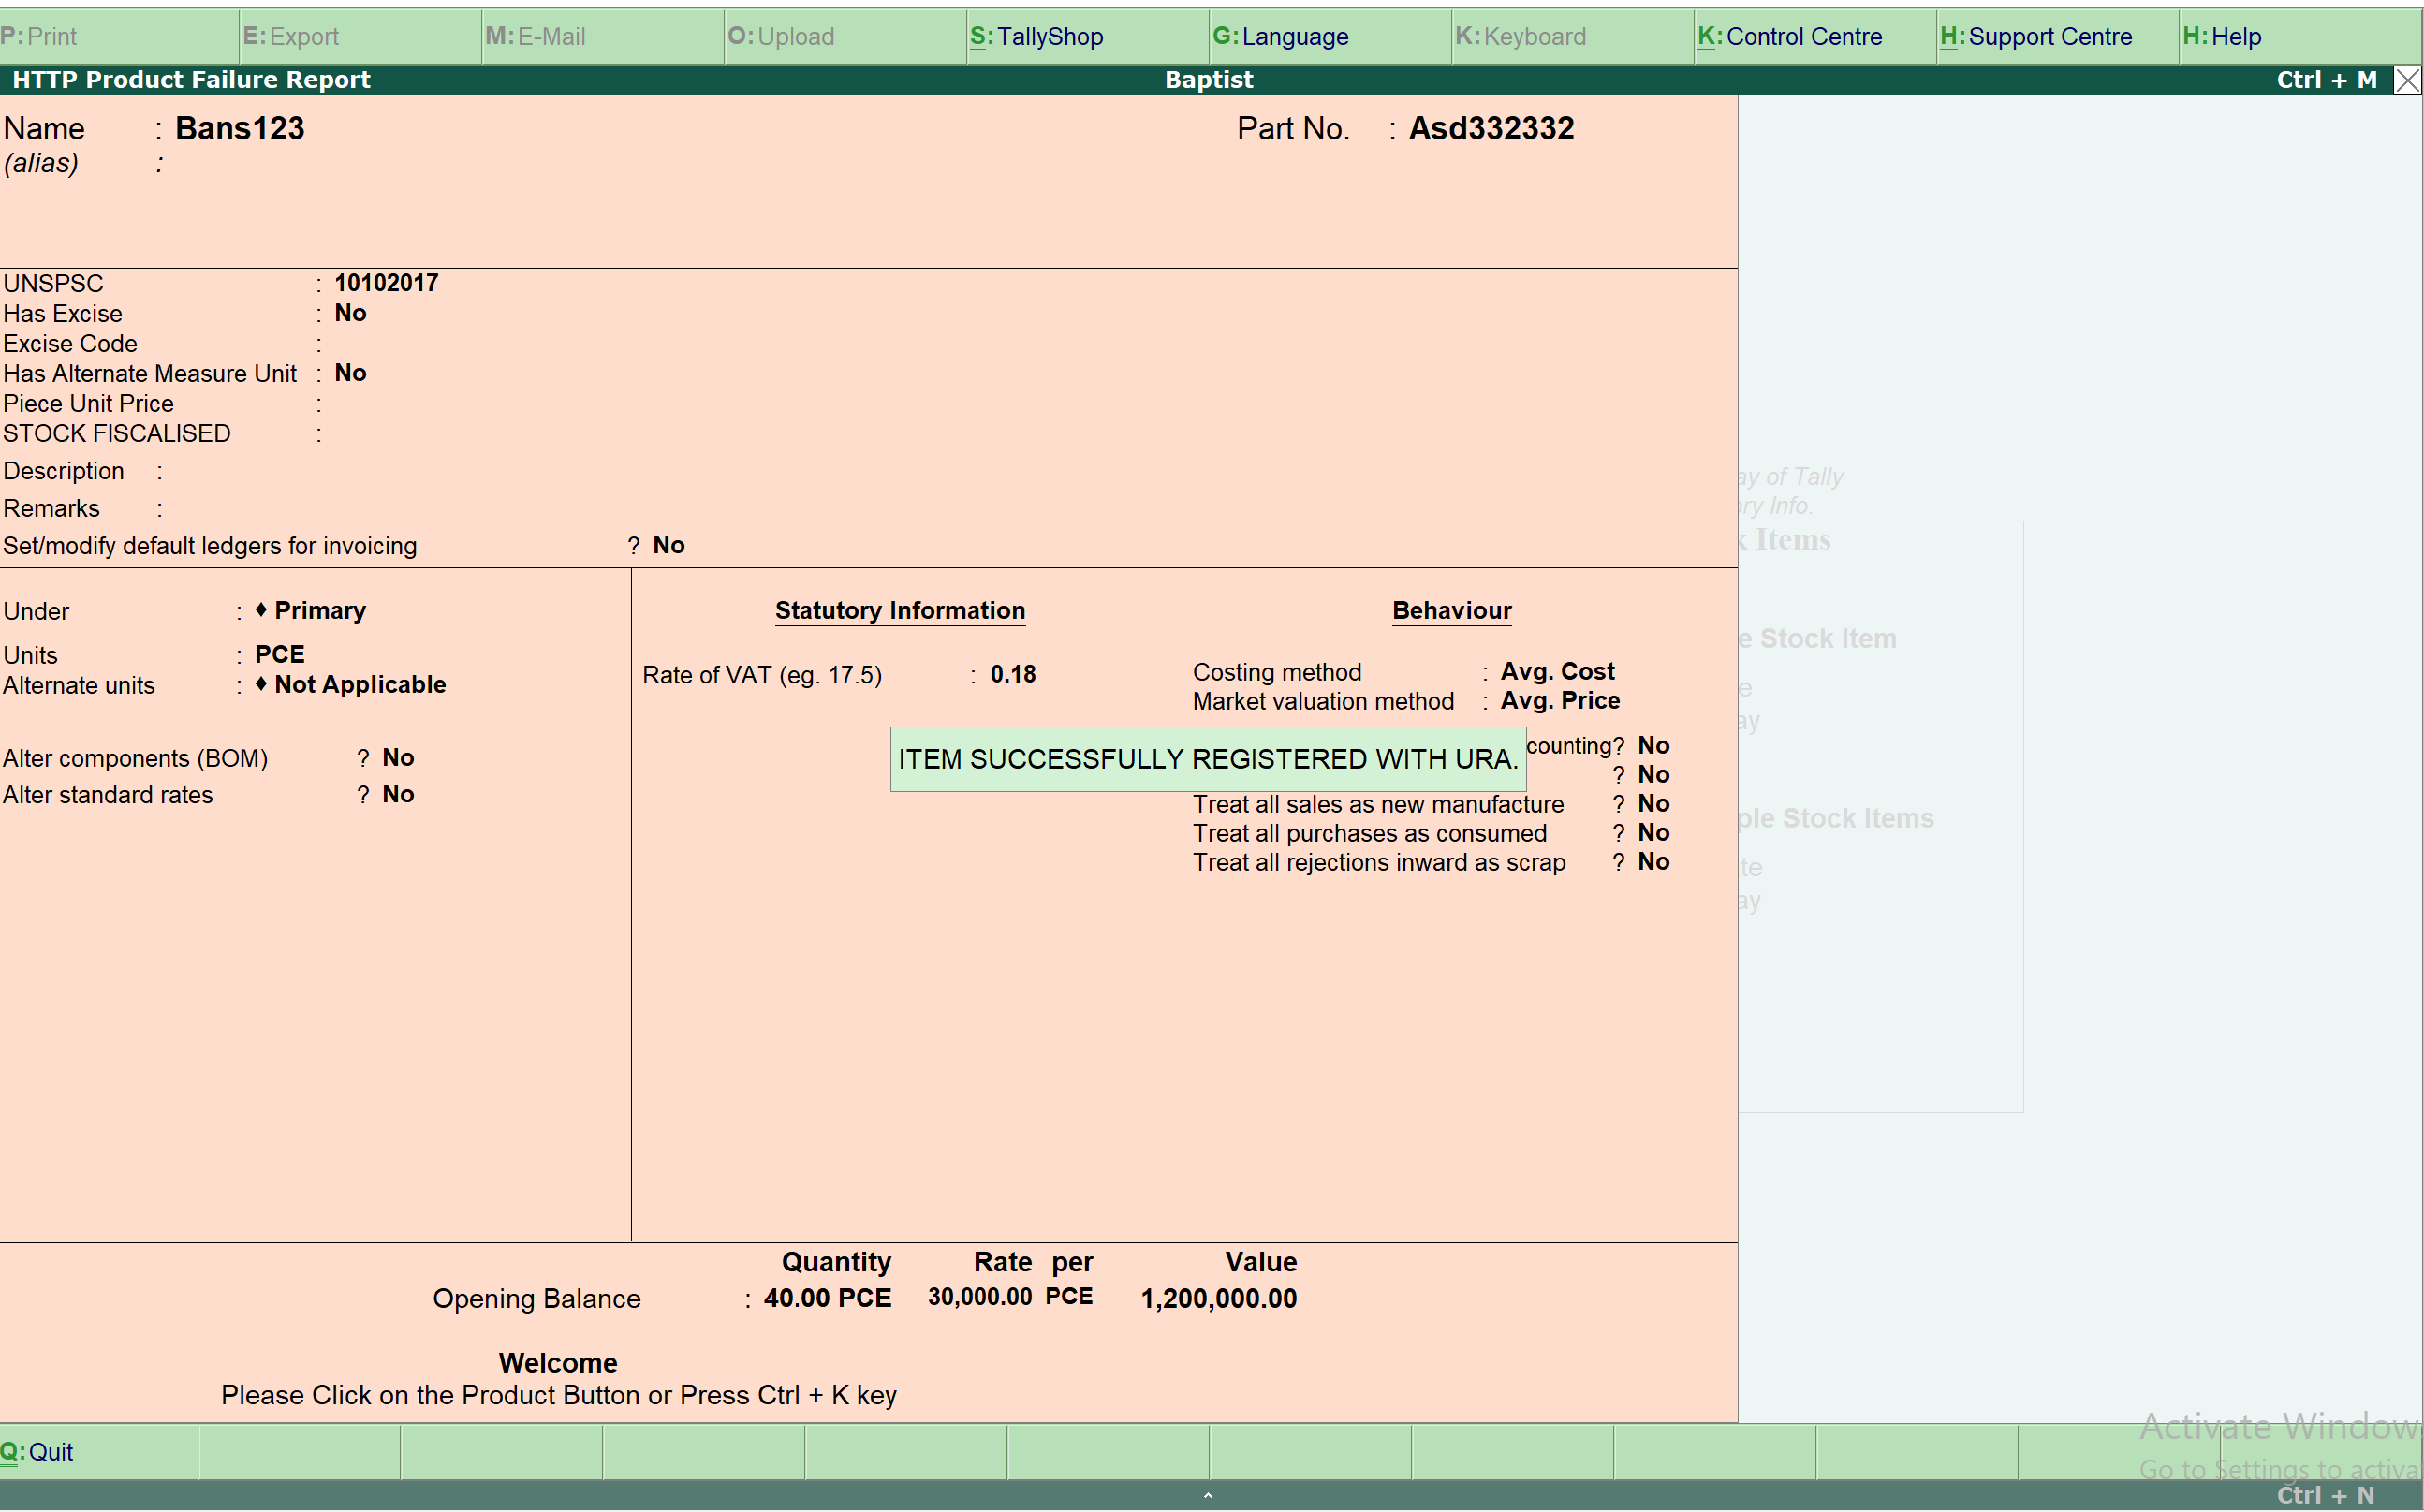
Task: Toggle Alter components (BOM) option
Action: (398, 758)
